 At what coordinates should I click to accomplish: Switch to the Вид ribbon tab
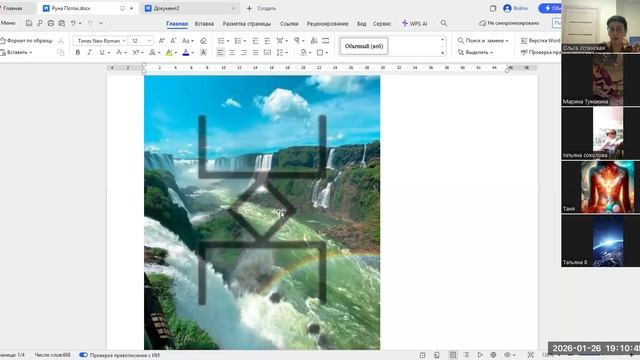pyautogui.click(x=361, y=24)
